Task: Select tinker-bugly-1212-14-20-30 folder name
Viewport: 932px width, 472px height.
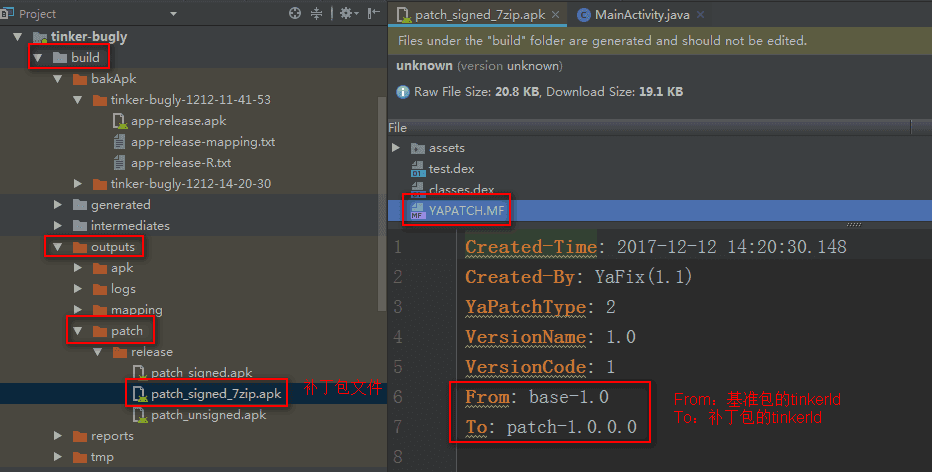Action: pyautogui.click(x=191, y=184)
